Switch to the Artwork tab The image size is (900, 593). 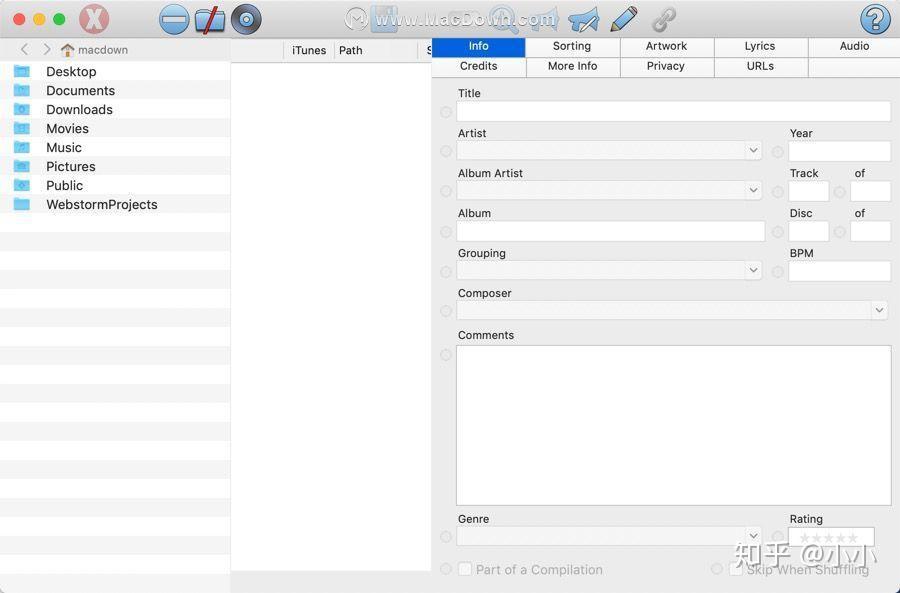coord(665,45)
